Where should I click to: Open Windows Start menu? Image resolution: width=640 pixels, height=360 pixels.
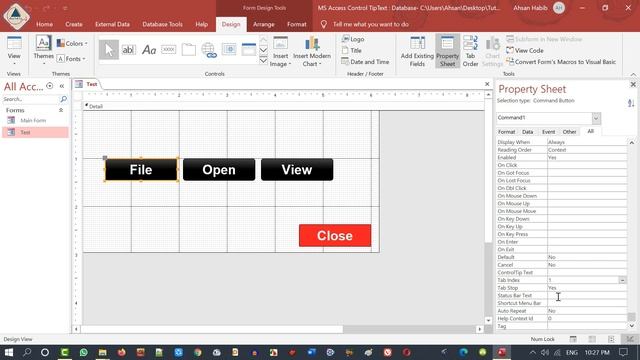tap(8, 352)
